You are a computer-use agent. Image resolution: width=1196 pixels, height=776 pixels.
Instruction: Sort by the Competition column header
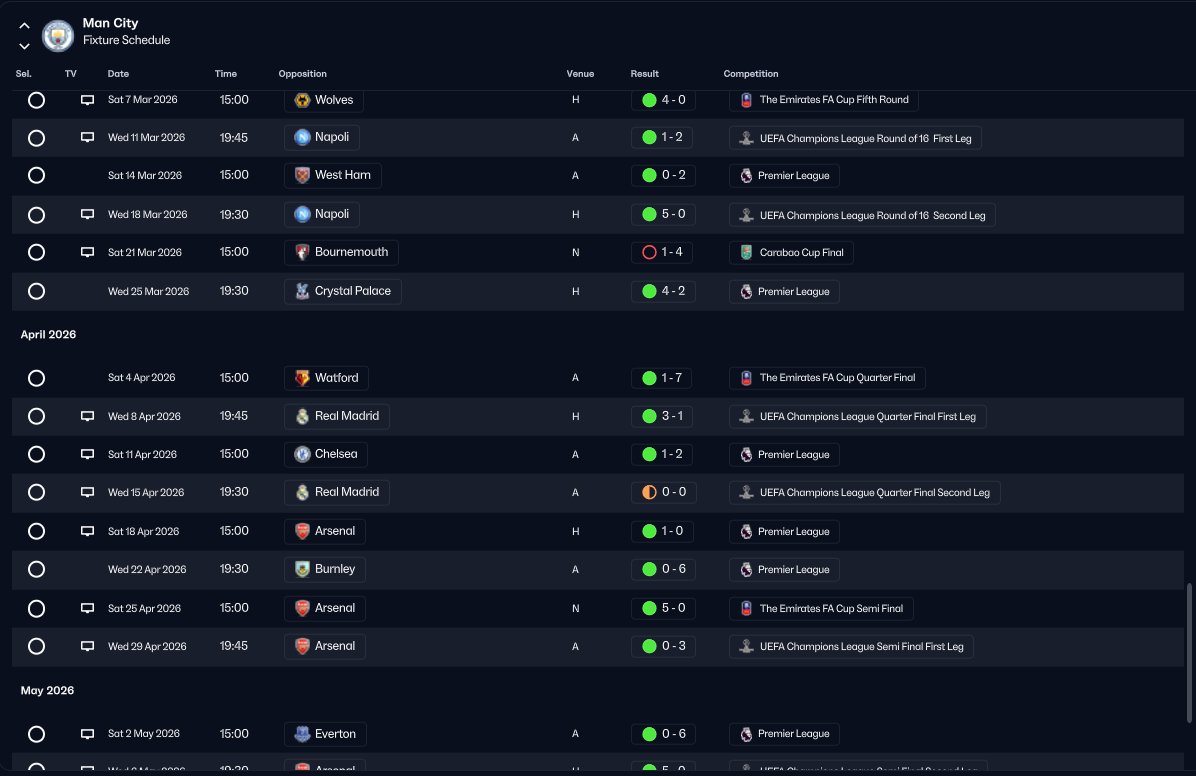pyautogui.click(x=750, y=74)
